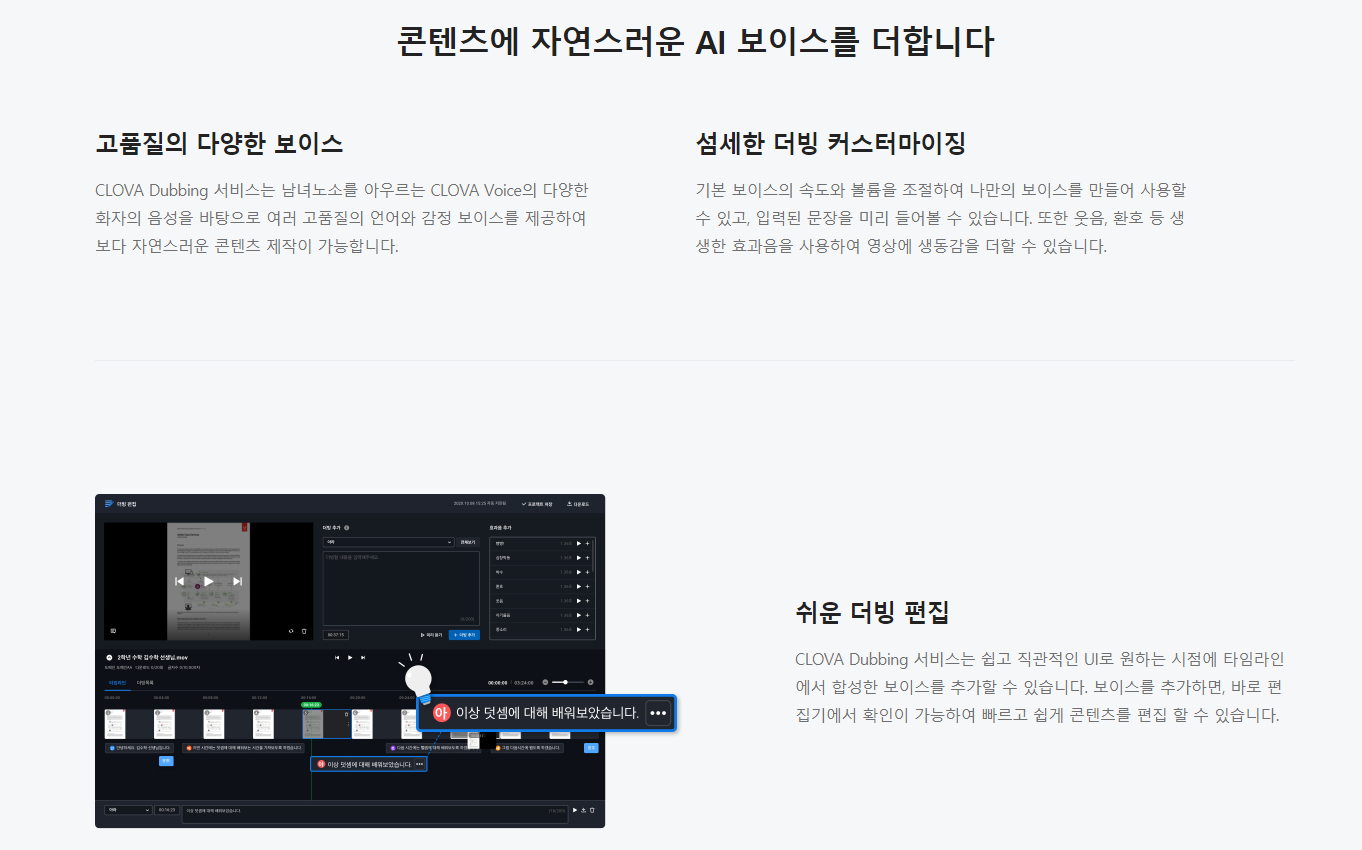The width and height of the screenshot is (1362, 850).
Task: Click the project save checkmark button
Action: tap(537, 504)
